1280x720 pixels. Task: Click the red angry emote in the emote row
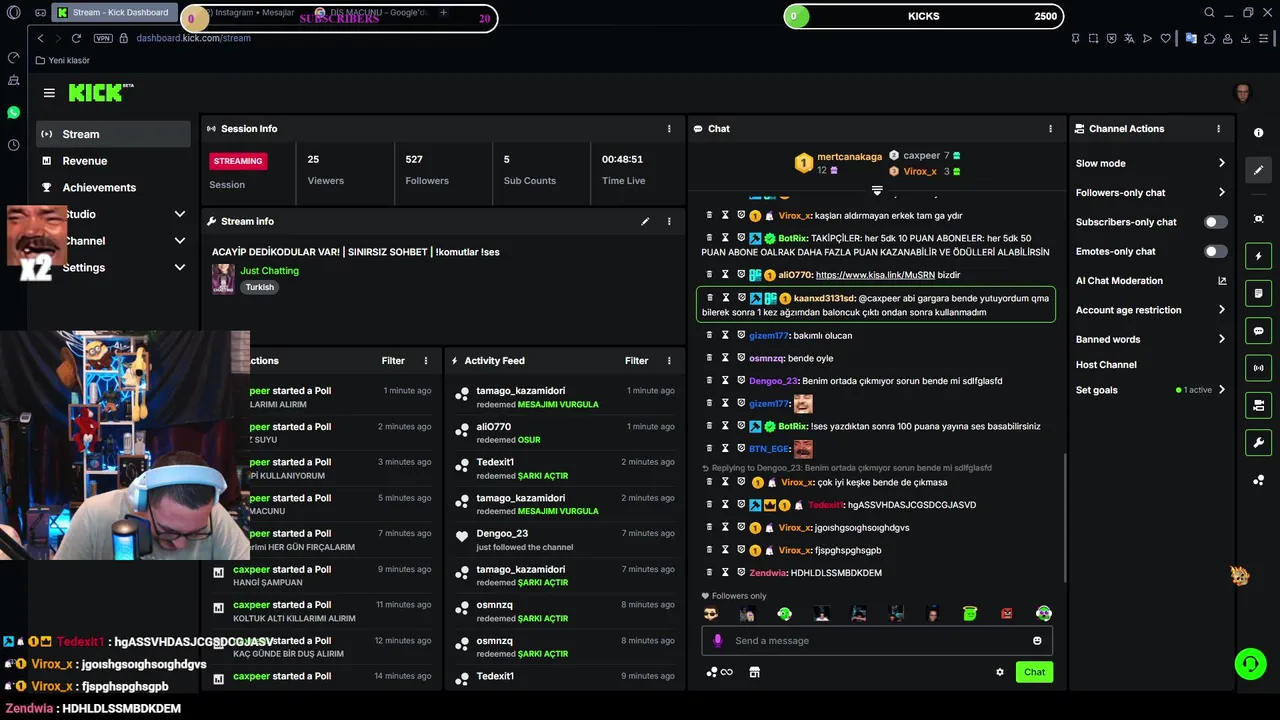(x=1007, y=613)
